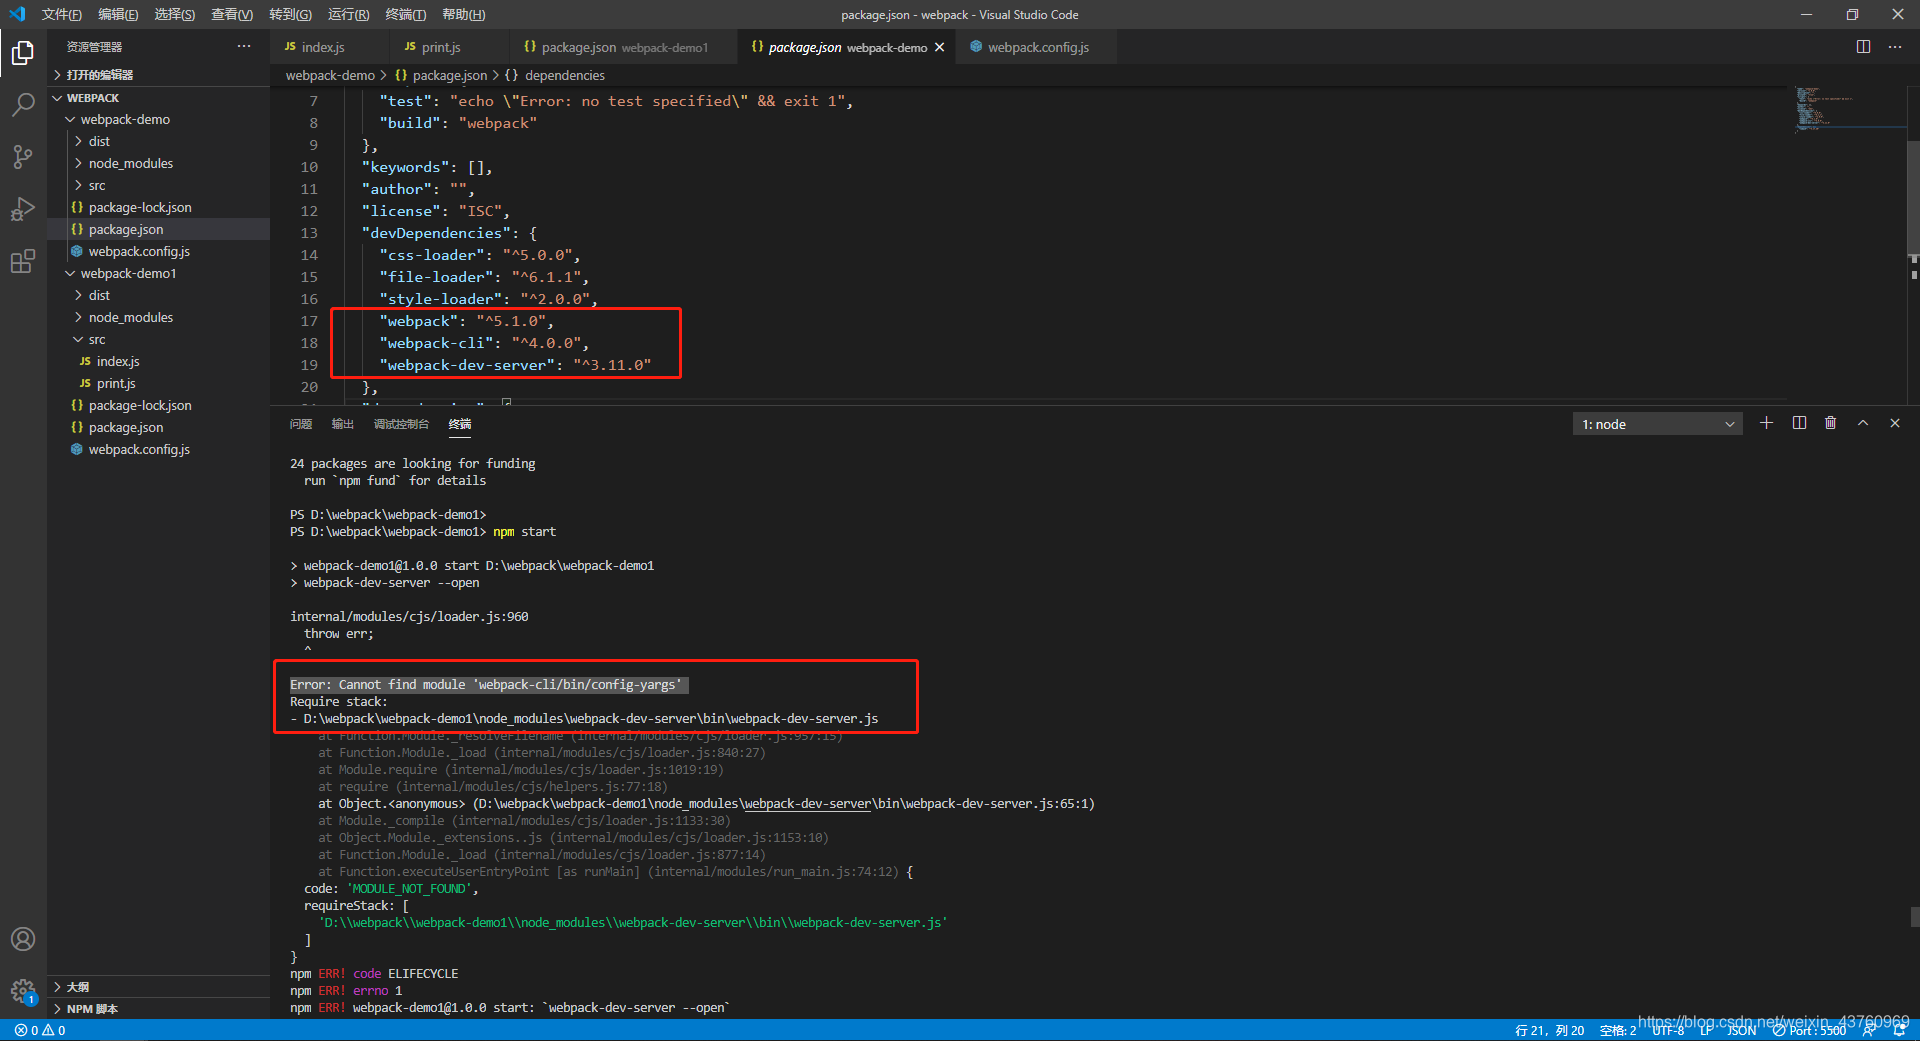Open the Explorer view in activity bar

coord(23,52)
